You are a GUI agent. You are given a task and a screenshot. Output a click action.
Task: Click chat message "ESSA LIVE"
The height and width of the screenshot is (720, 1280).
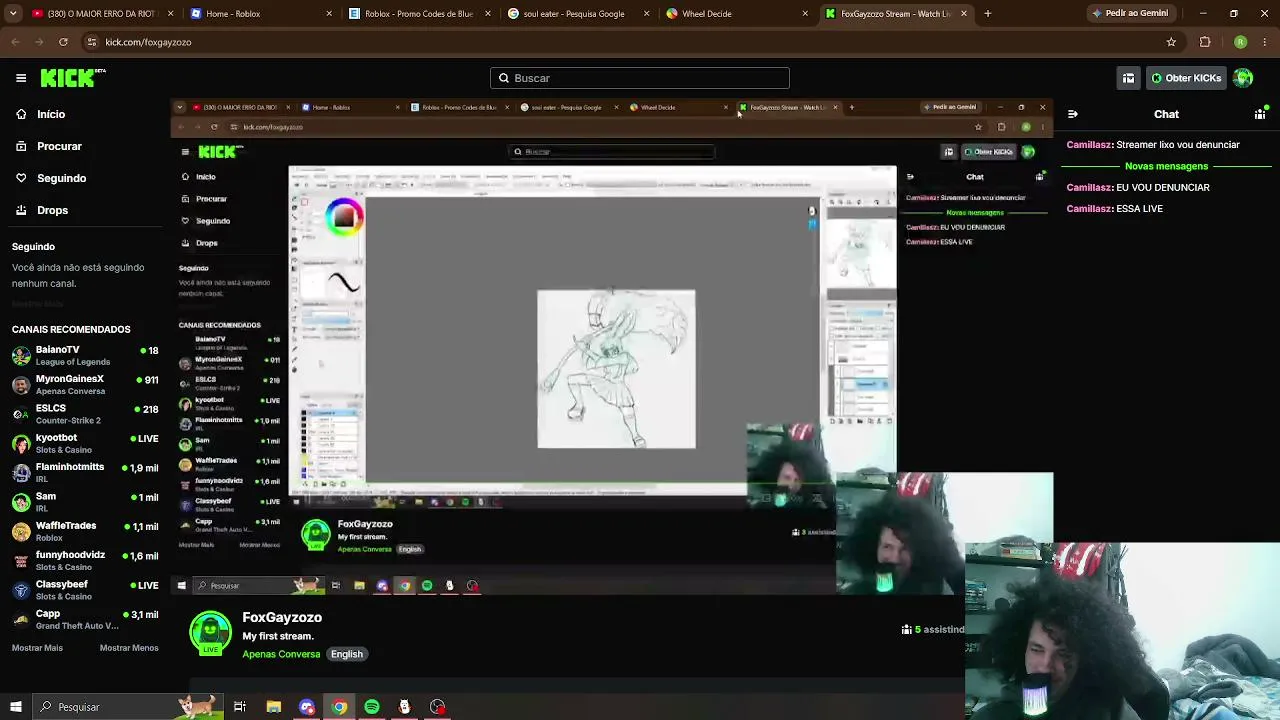pyautogui.click(x=1139, y=208)
